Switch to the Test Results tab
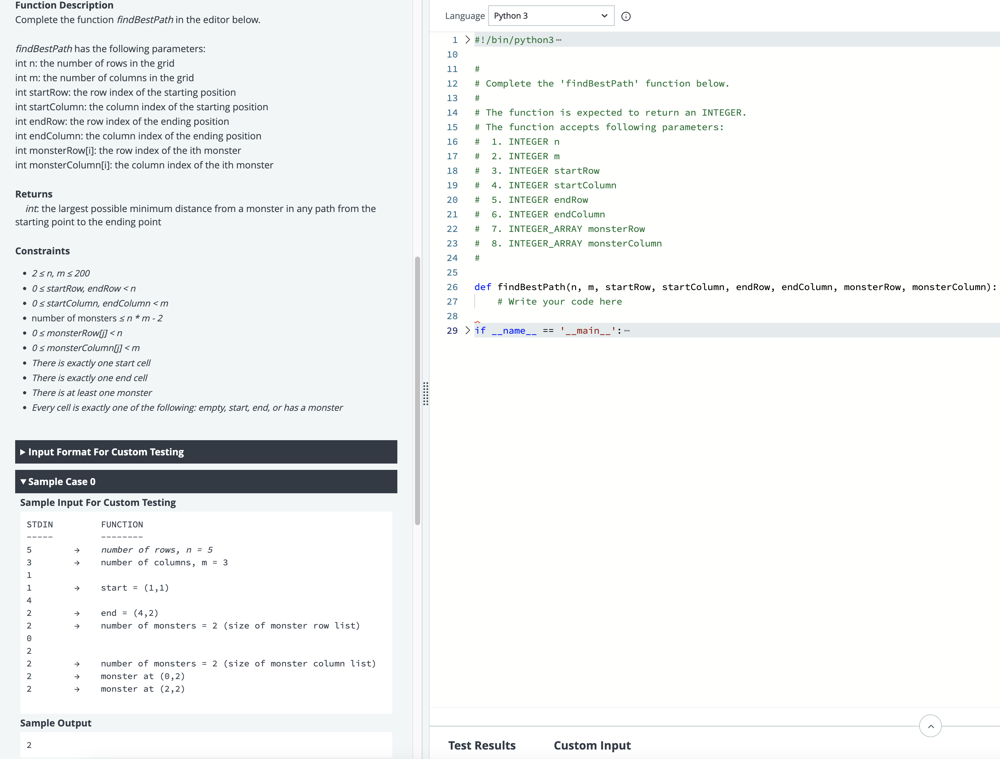 (x=482, y=745)
